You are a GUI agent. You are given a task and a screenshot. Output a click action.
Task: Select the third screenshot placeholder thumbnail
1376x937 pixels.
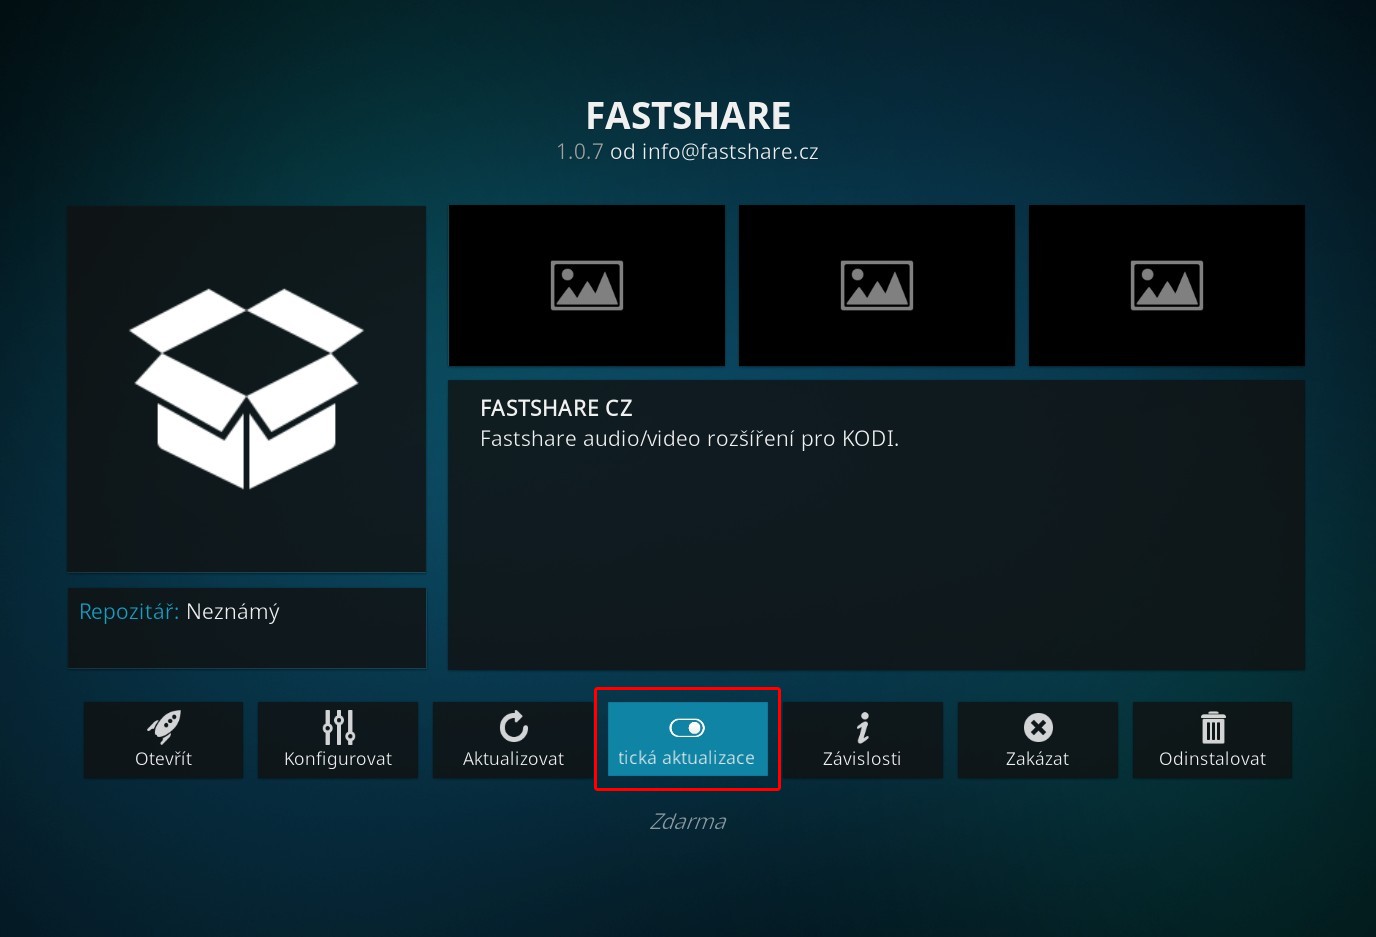[1167, 286]
